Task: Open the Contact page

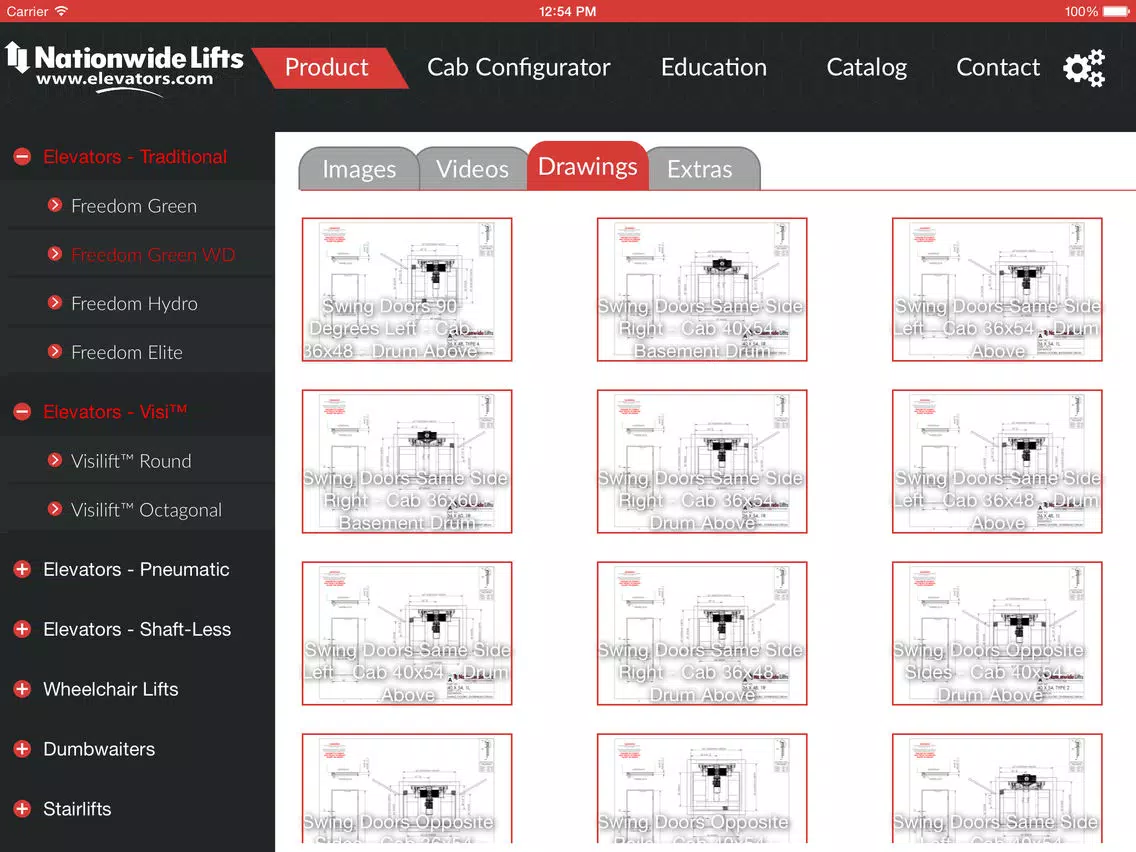Action: coord(998,67)
